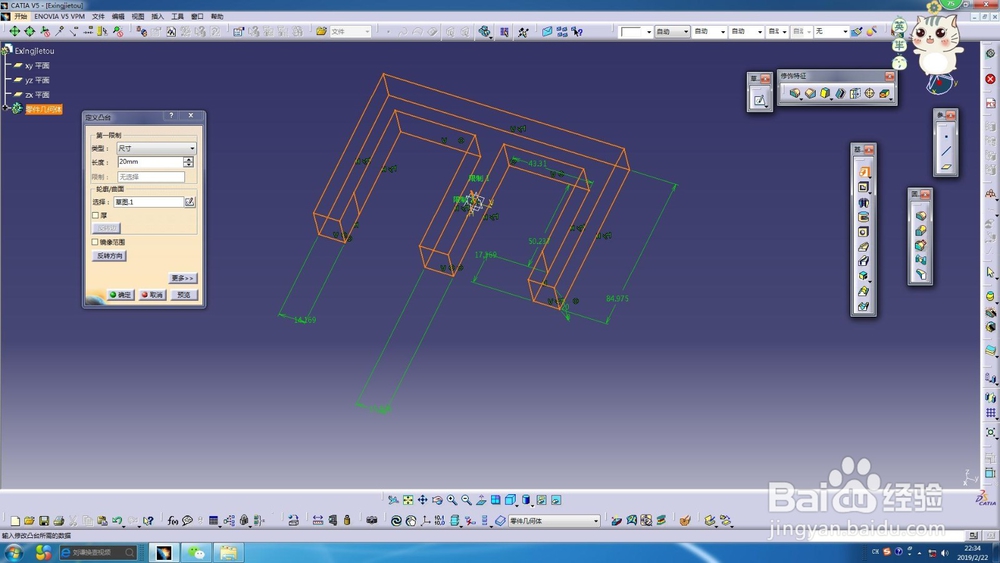Select the xy 平面 plane in tree
The image size is (1000, 563).
point(37,66)
